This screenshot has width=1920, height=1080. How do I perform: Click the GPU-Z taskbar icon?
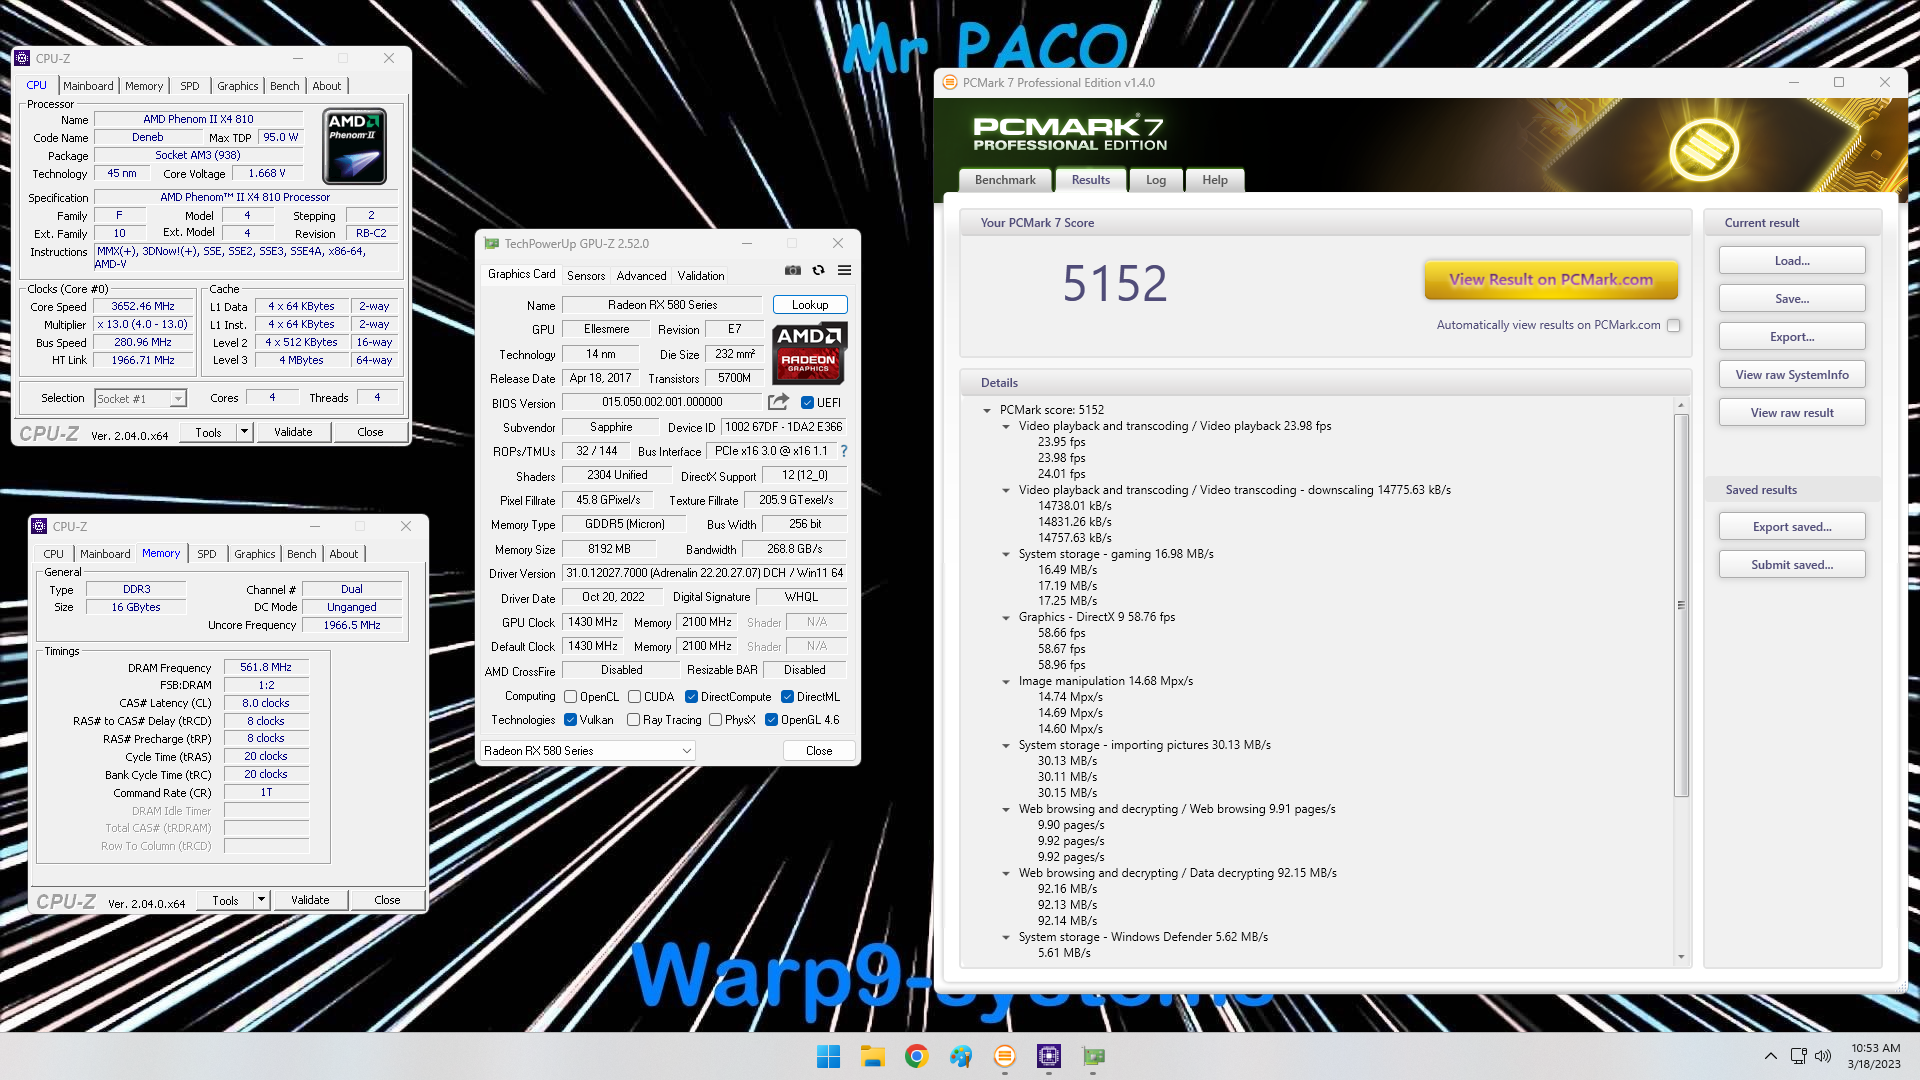point(1093,1056)
